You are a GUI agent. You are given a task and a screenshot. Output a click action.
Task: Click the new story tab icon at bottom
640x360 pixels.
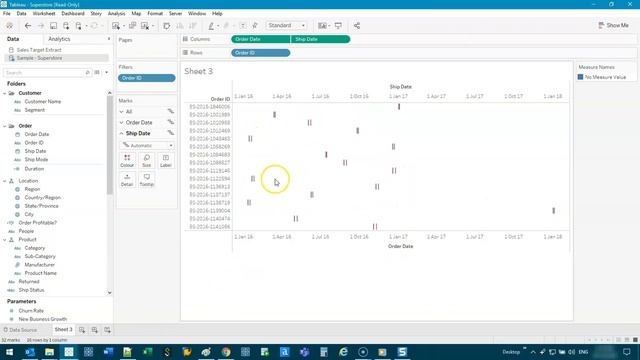107,330
